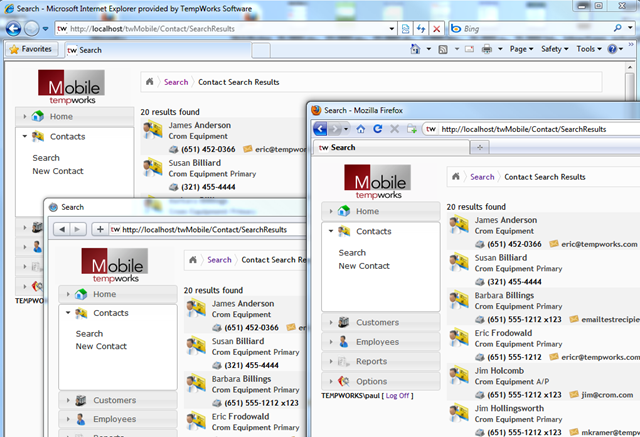Click Firefox reload icon
The height and width of the screenshot is (437, 640).
(x=378, y=129)
